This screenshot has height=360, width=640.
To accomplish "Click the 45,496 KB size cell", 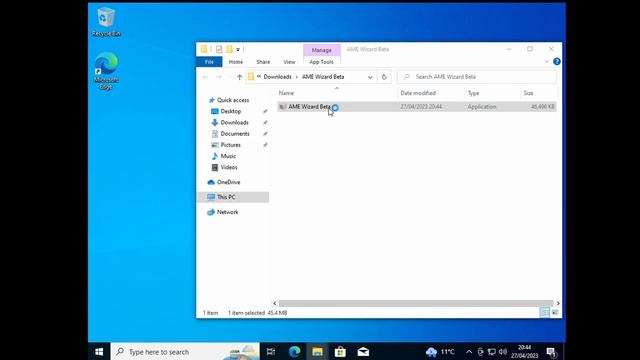I will [x=542, y=107].
